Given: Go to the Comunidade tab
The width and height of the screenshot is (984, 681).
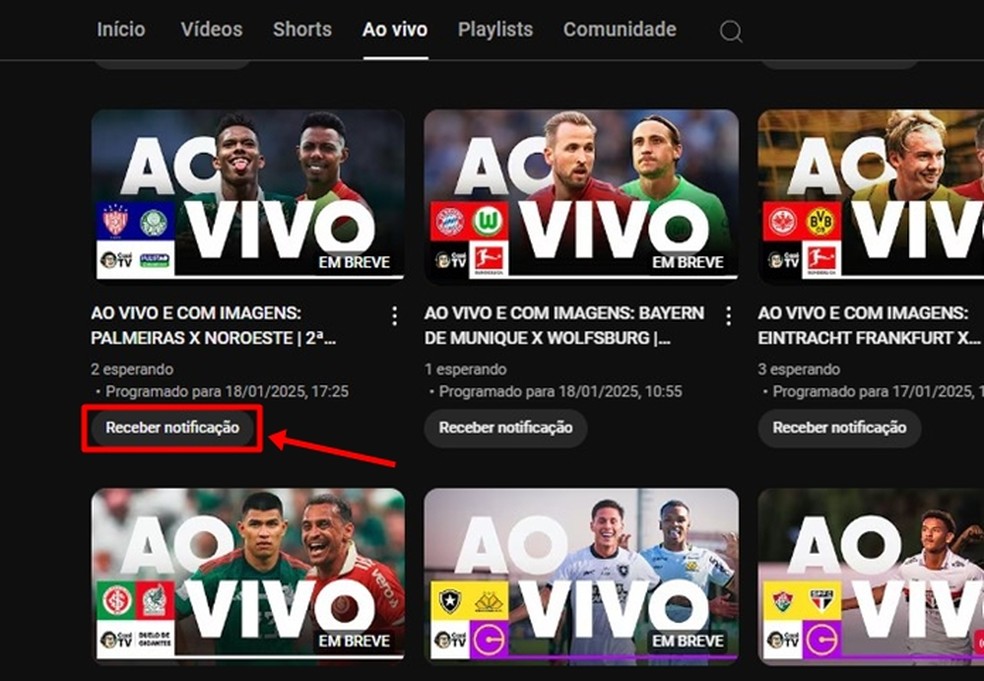Looking at the screenshot, I should 619,30.
